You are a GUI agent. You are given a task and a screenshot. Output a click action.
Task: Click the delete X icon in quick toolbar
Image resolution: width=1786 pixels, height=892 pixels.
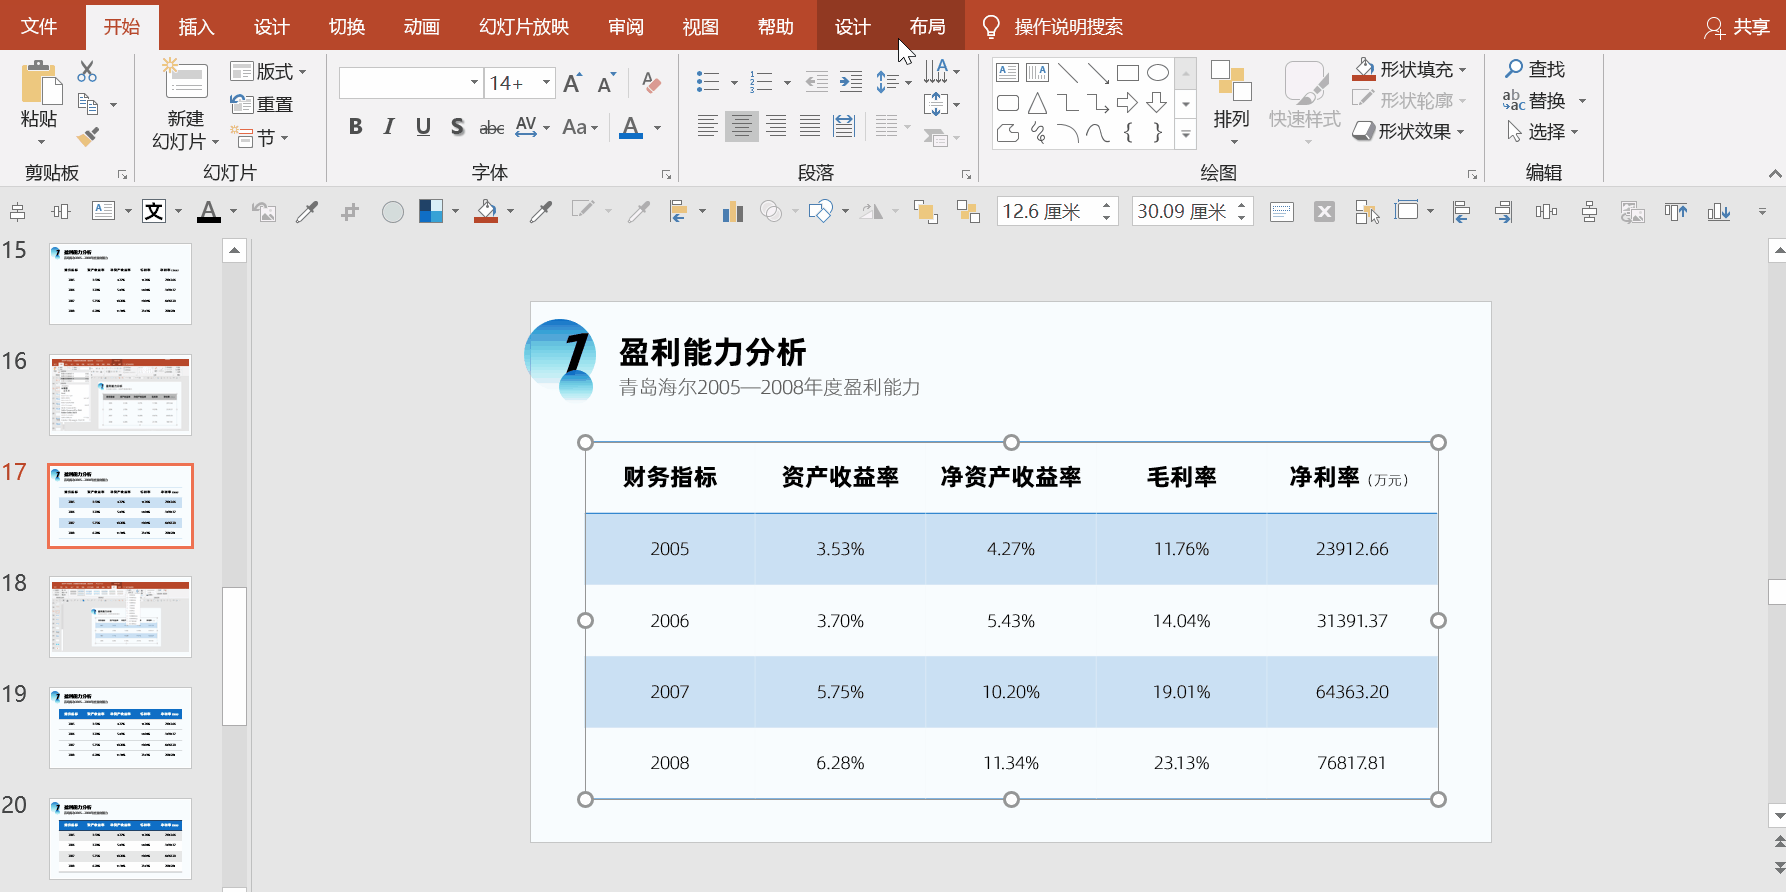point(1324,211)
